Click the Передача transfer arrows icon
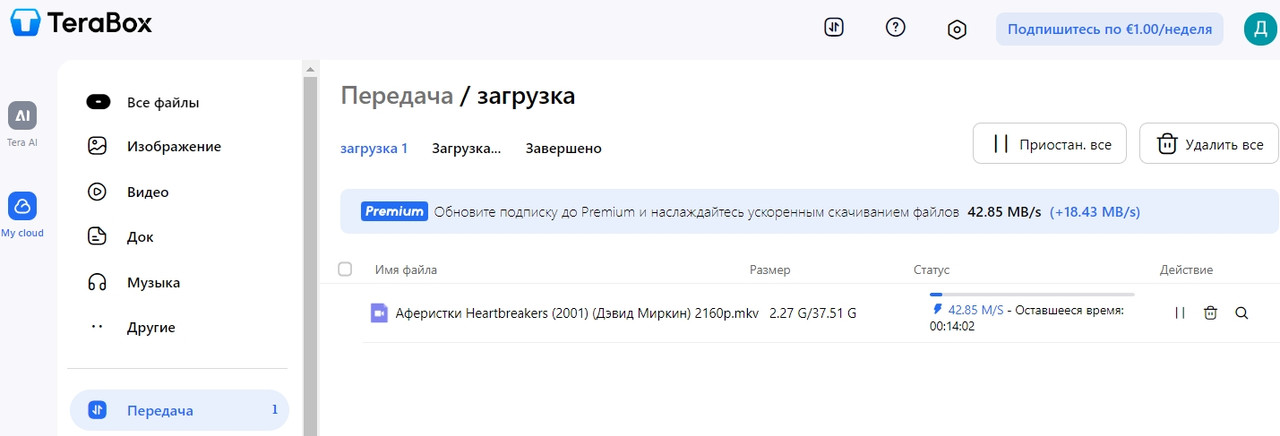The width and height of the screenshot is (1280, 436). point(98,410)
